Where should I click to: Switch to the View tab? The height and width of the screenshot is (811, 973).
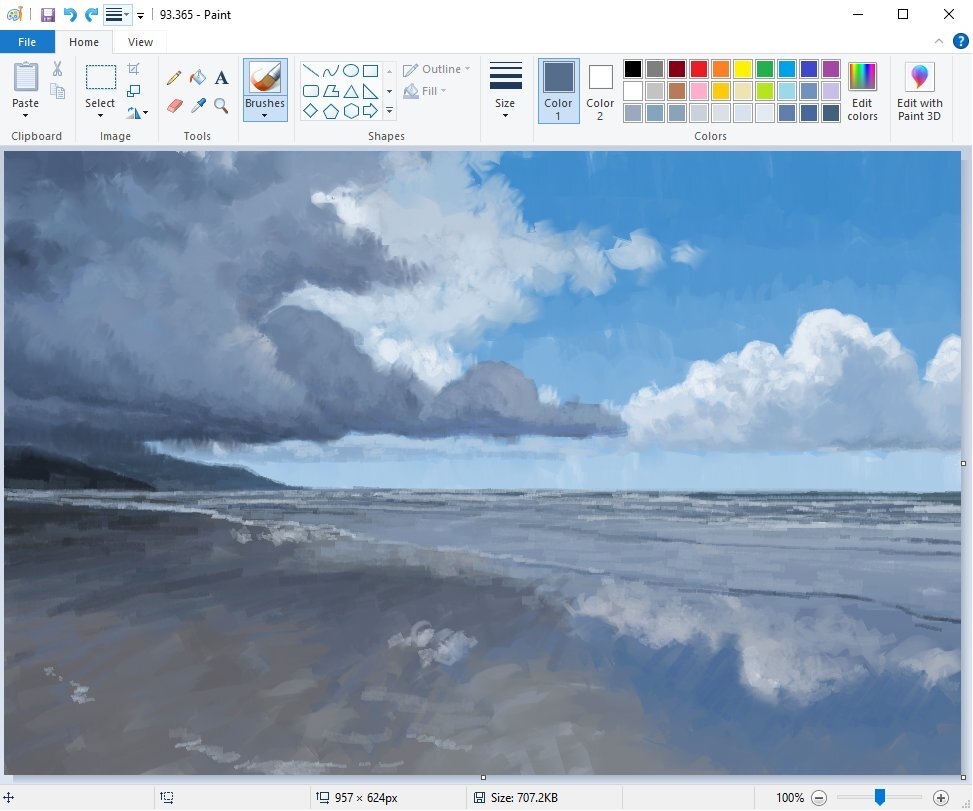point(140,42)
